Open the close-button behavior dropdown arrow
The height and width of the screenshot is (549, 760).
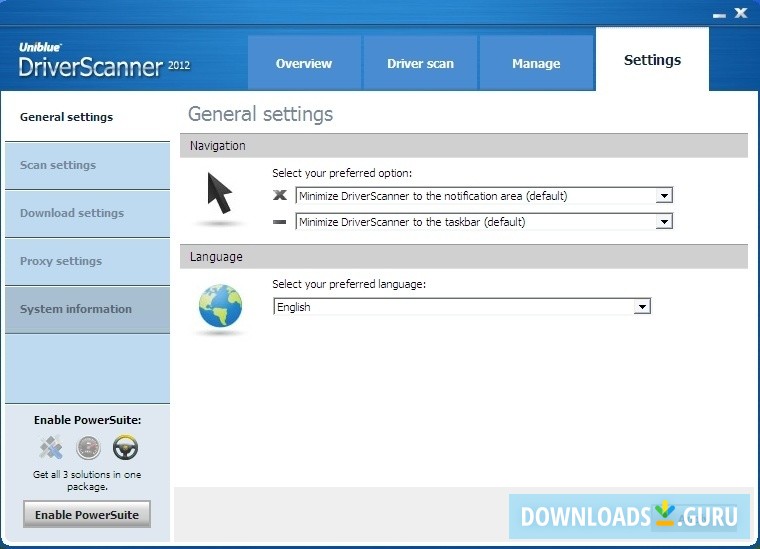click(x=664, y=196)
